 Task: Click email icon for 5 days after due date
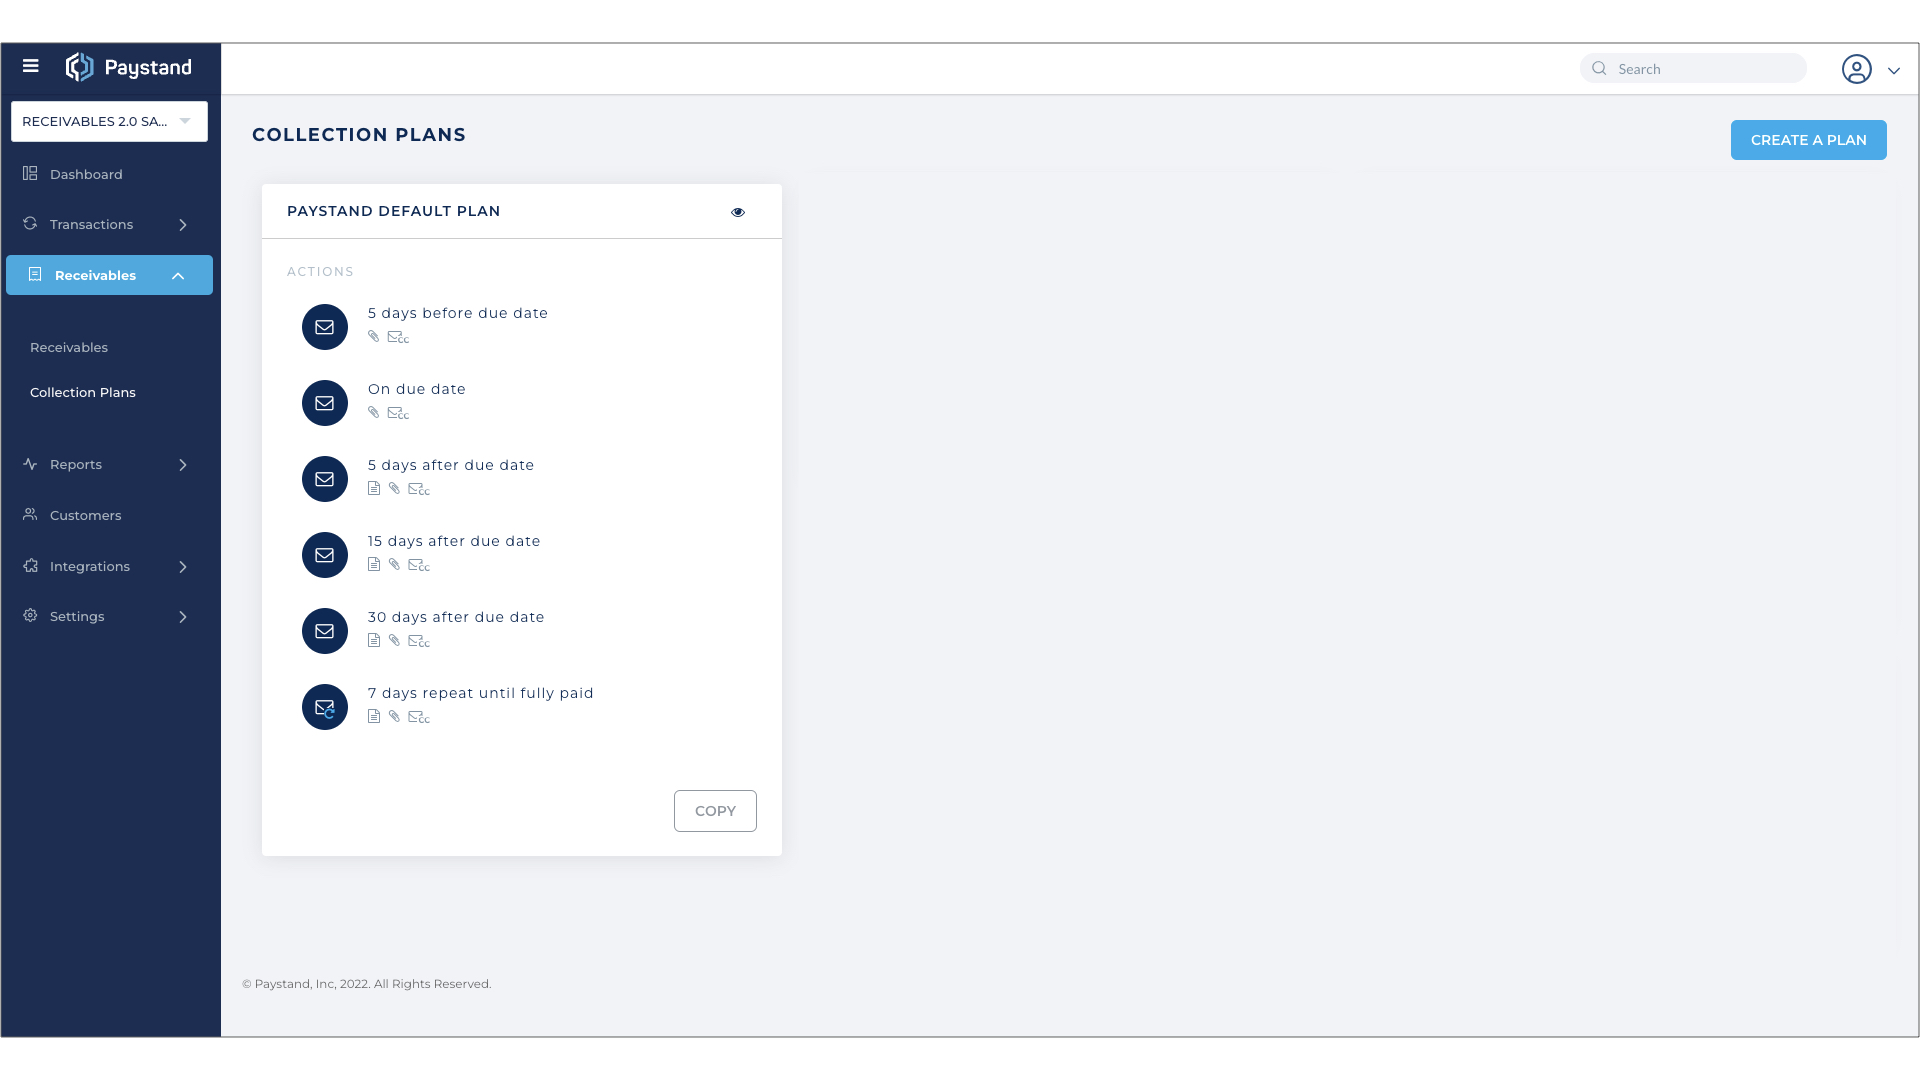point(325,479)
